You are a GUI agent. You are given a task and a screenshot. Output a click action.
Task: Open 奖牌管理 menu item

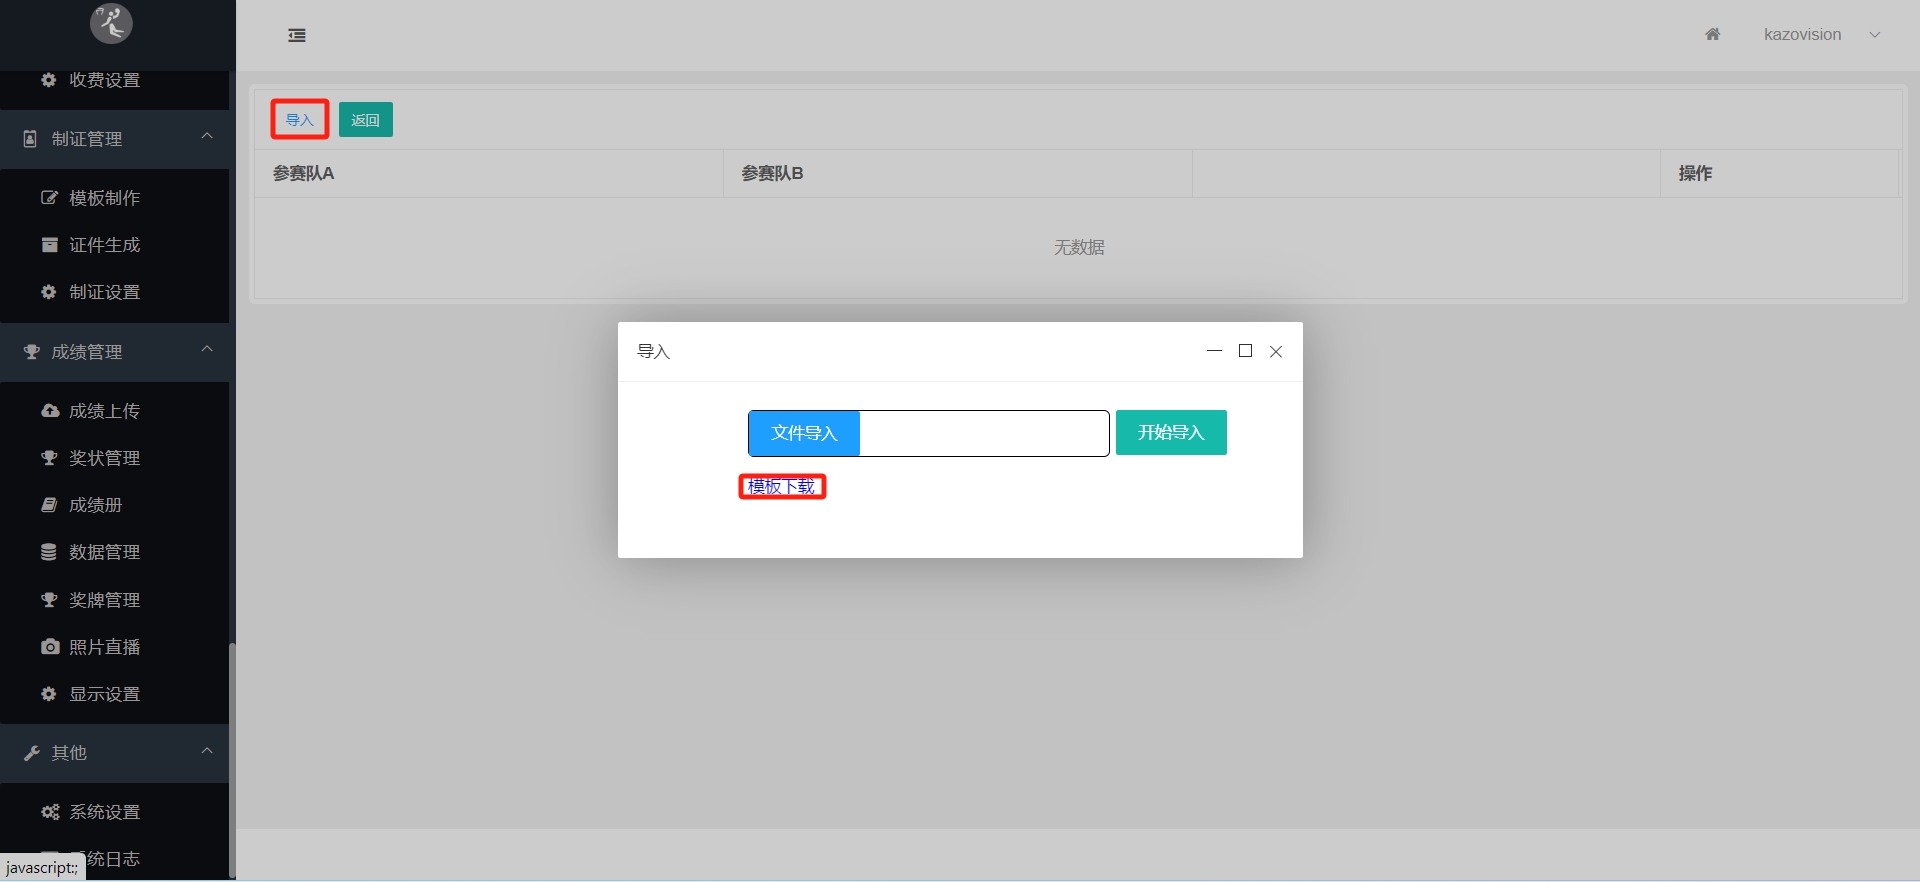(x=104, y=600)
